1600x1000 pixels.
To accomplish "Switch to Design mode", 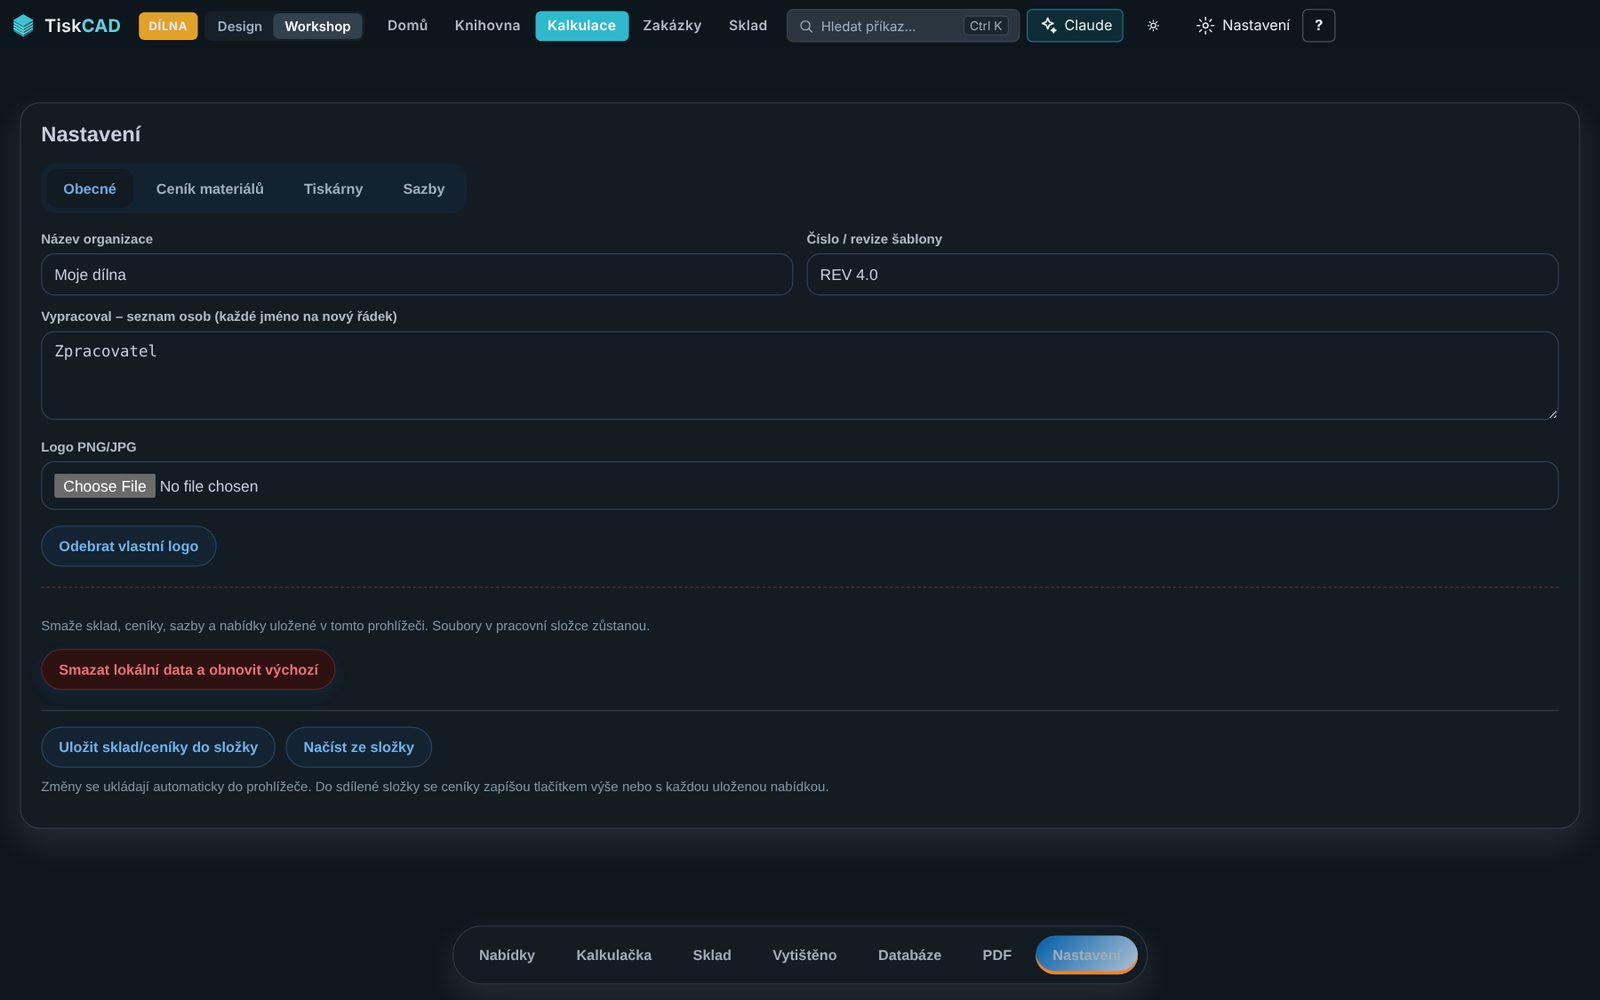I will click(x=240, y=26).
